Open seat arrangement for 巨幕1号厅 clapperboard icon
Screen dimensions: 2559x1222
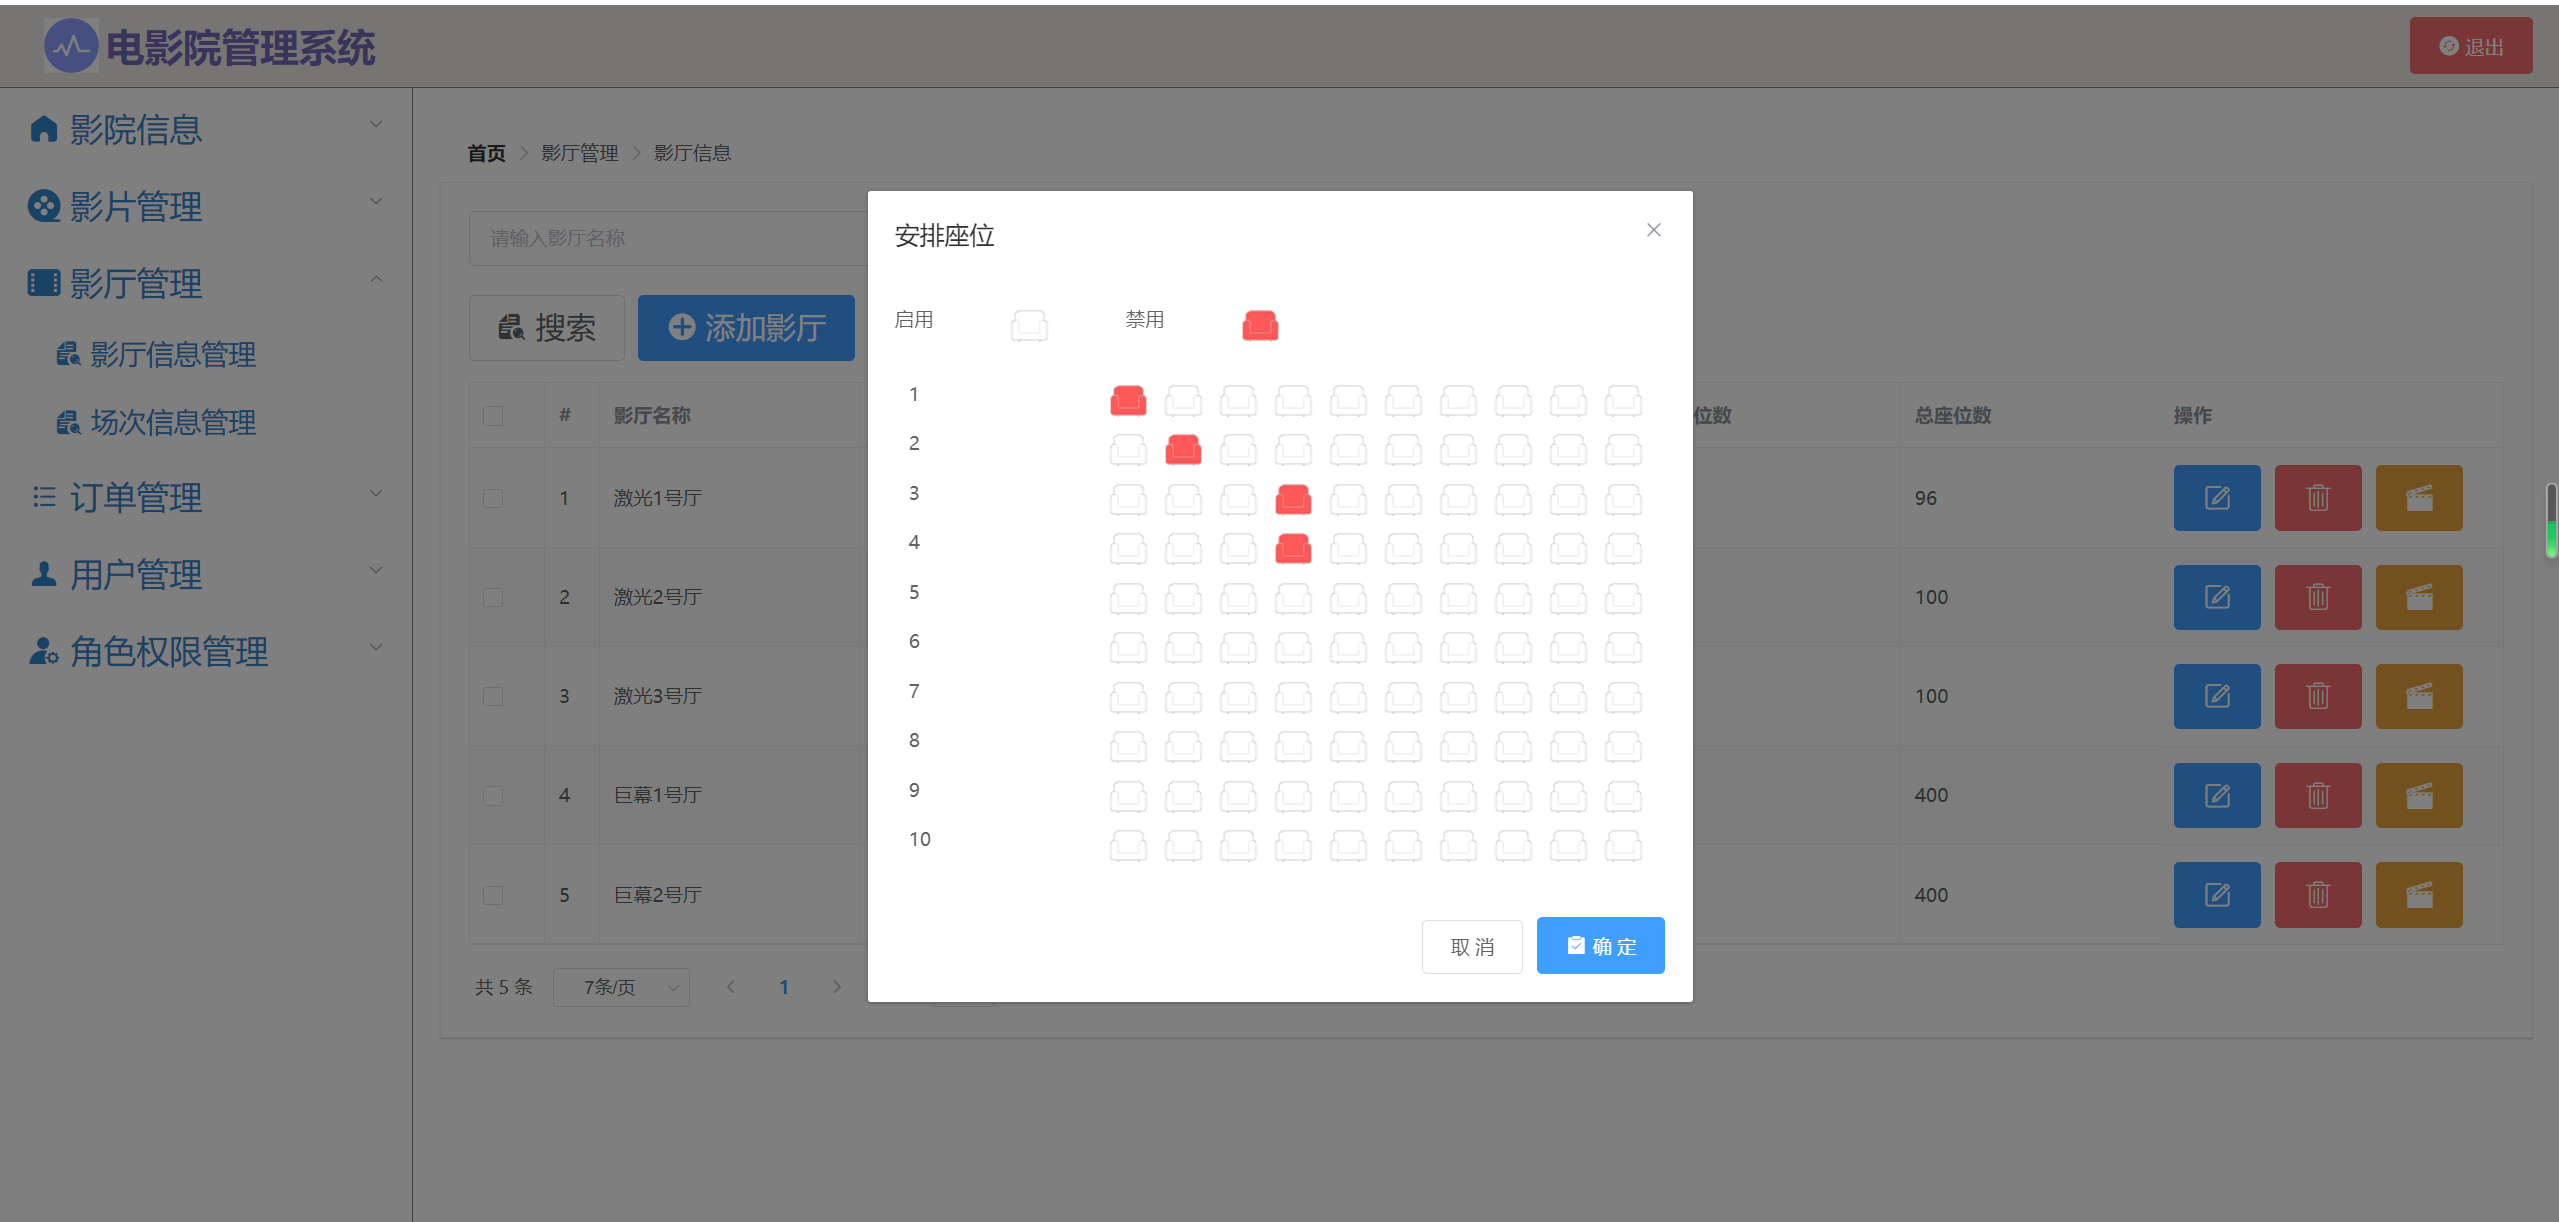(2418, 795)
